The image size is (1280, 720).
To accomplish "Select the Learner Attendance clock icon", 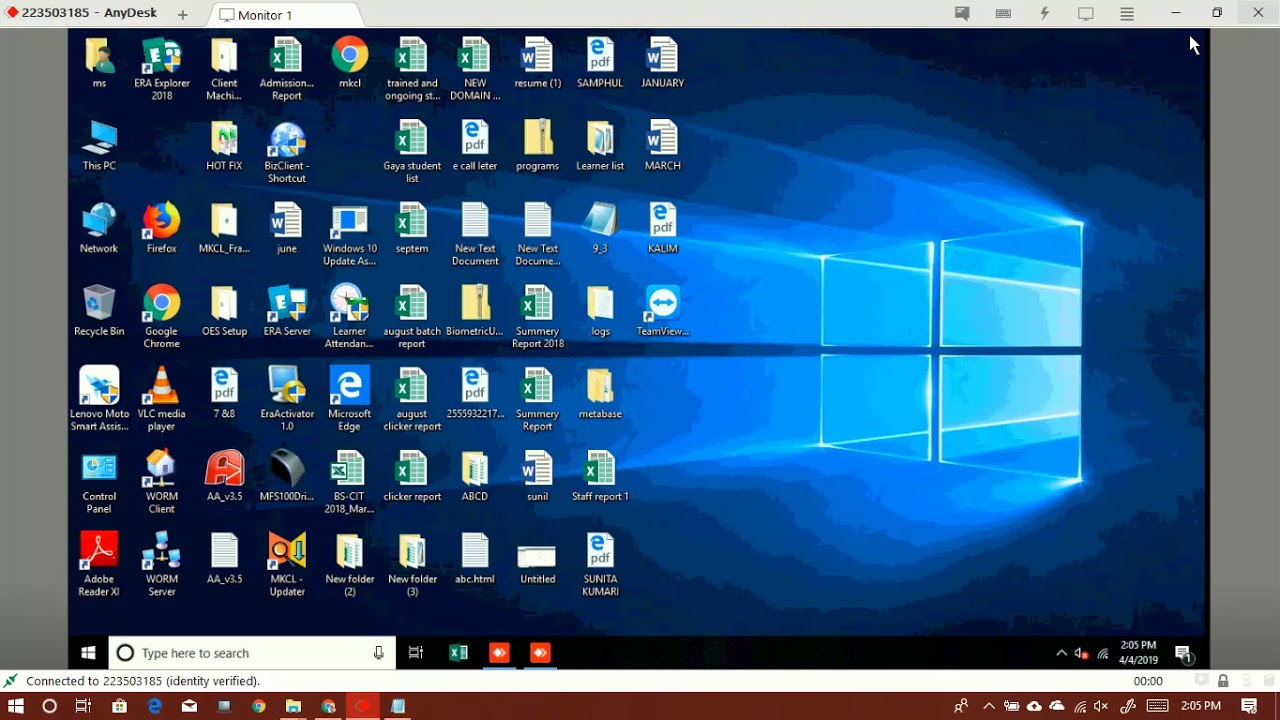I will coord(349,317).
